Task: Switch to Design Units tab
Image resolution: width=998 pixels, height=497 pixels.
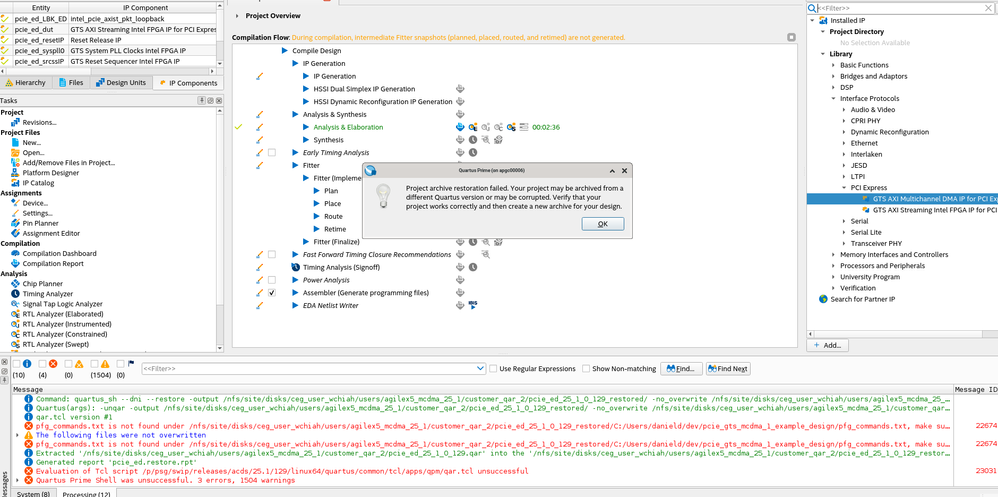Action: click(121, 83)
